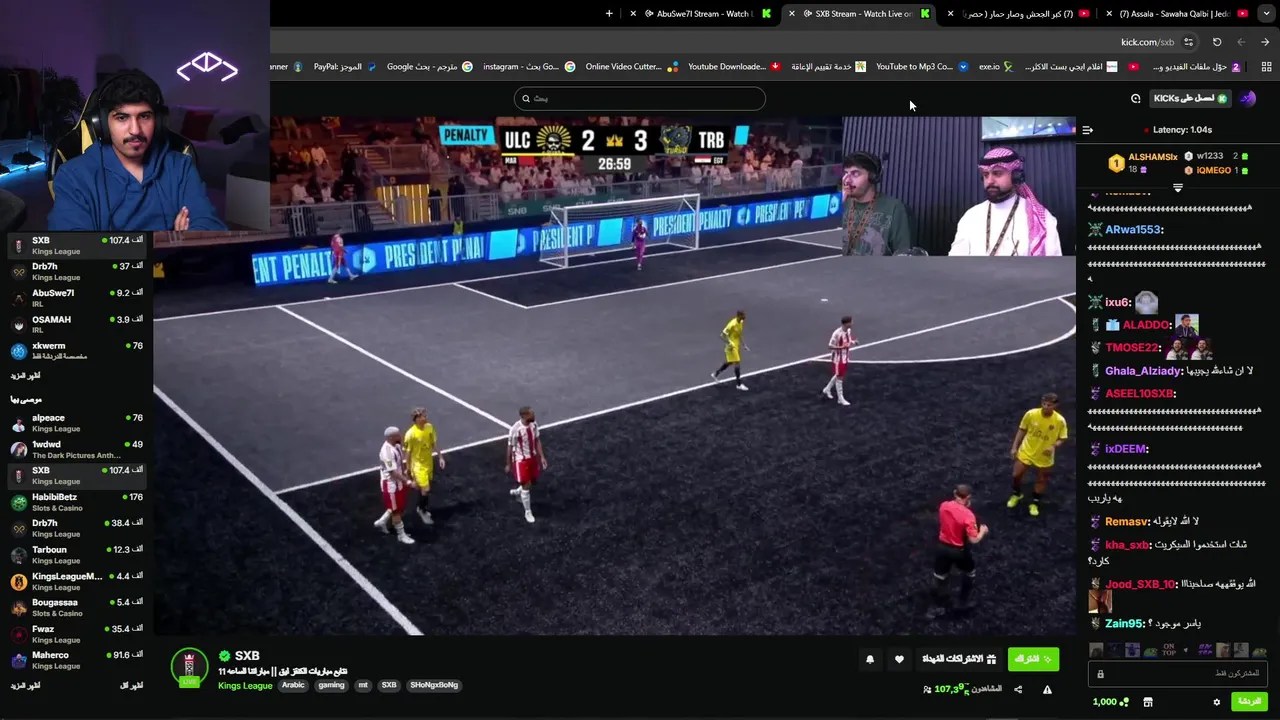Open Tarboun Kings League channel
The image size is (1280, 720).
coord(77,555)
